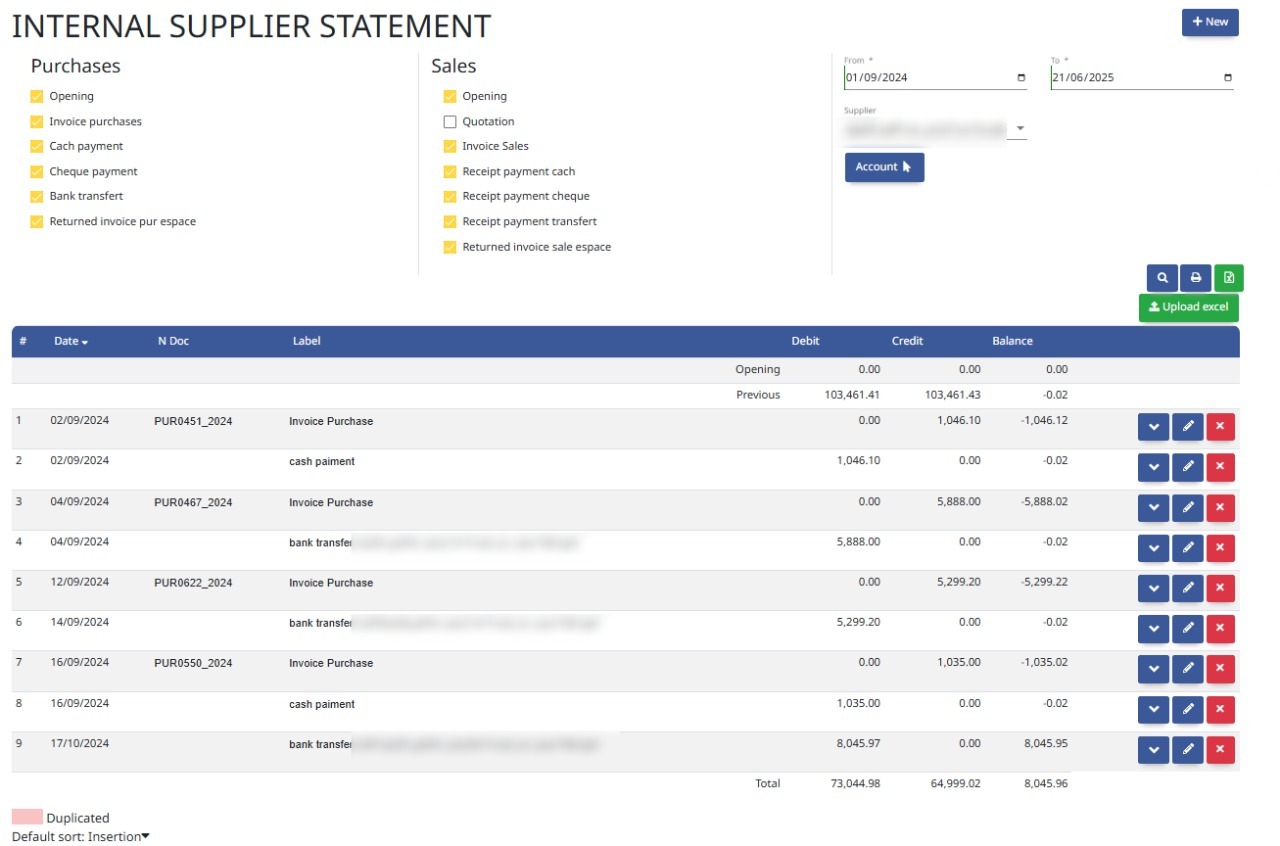Expand the 1,035.00 cash paiment row
This screenshot has width=1280, height=846.
(x=1154, y=710)
